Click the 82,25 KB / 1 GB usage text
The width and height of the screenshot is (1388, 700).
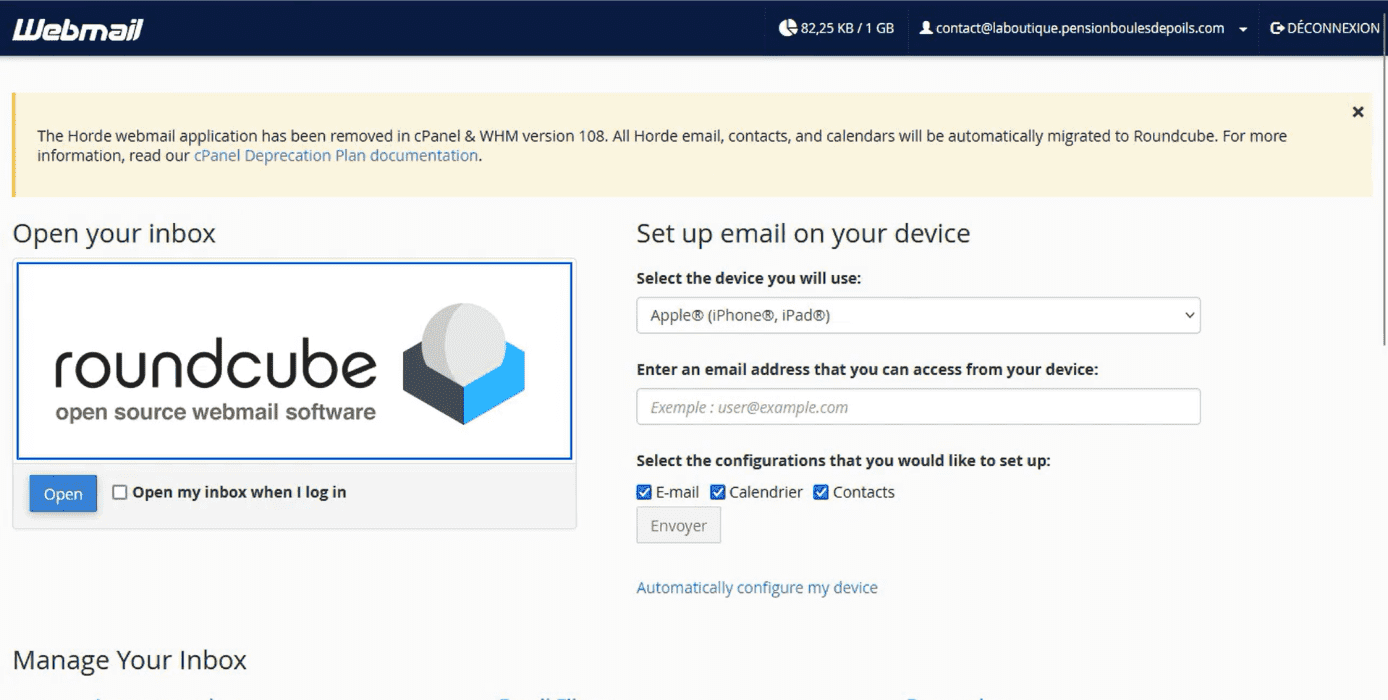point(847,28)
